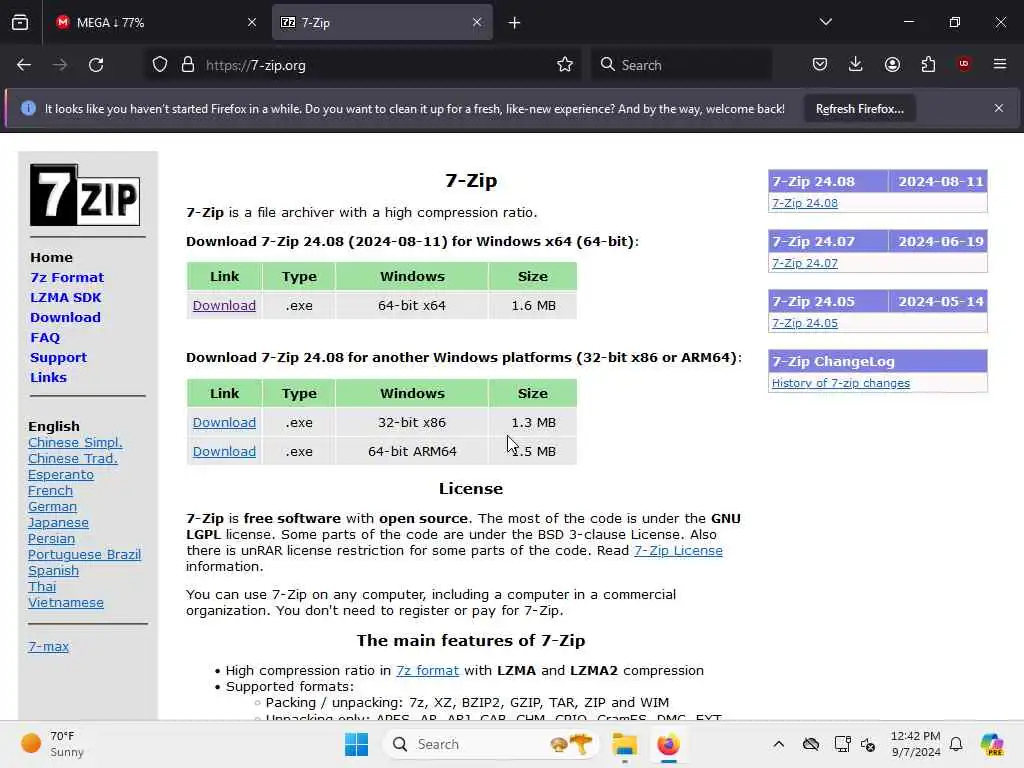
Task: Open the LZMA SDK sidebar link
Action: click(65, 298)
